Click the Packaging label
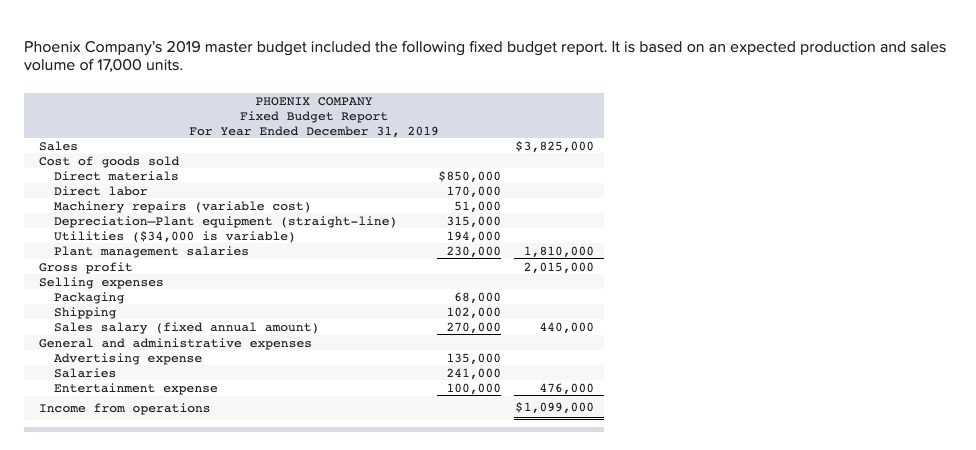The image size is (976, 450). tap(89, 297)
